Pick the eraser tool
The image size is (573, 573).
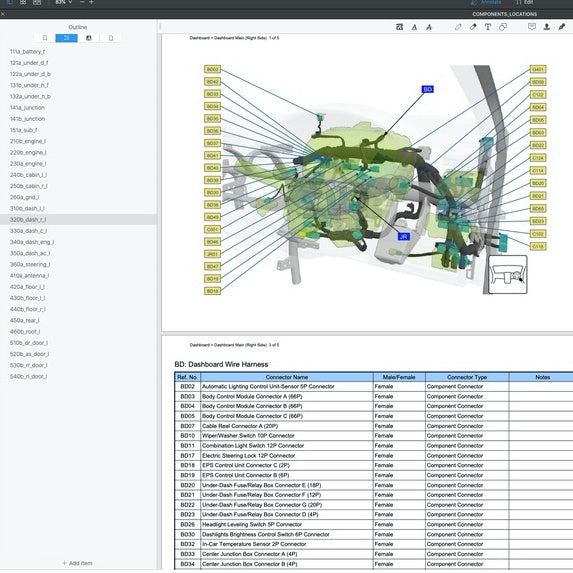click(x=473, y=27)
